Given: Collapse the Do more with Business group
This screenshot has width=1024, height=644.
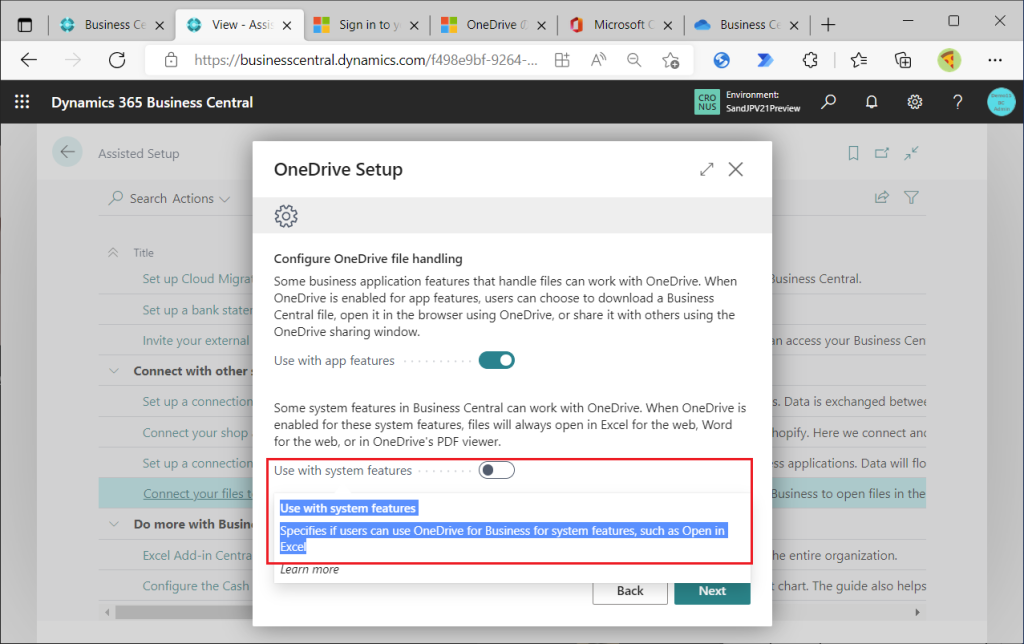Looking at the screenshot, I should point(114,524).
